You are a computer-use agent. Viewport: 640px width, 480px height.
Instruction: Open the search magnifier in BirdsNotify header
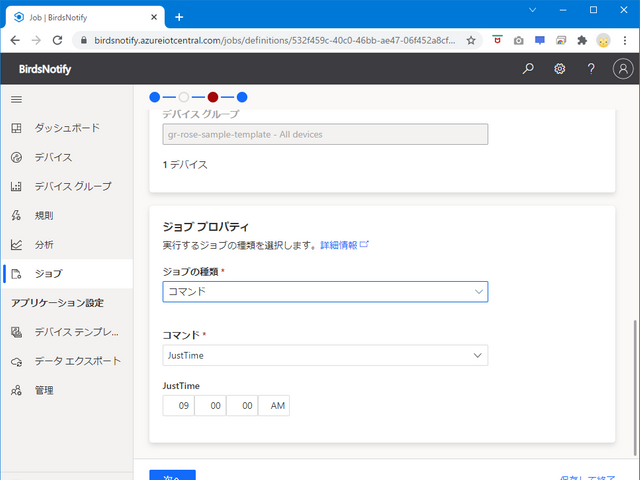click(528, 69)
